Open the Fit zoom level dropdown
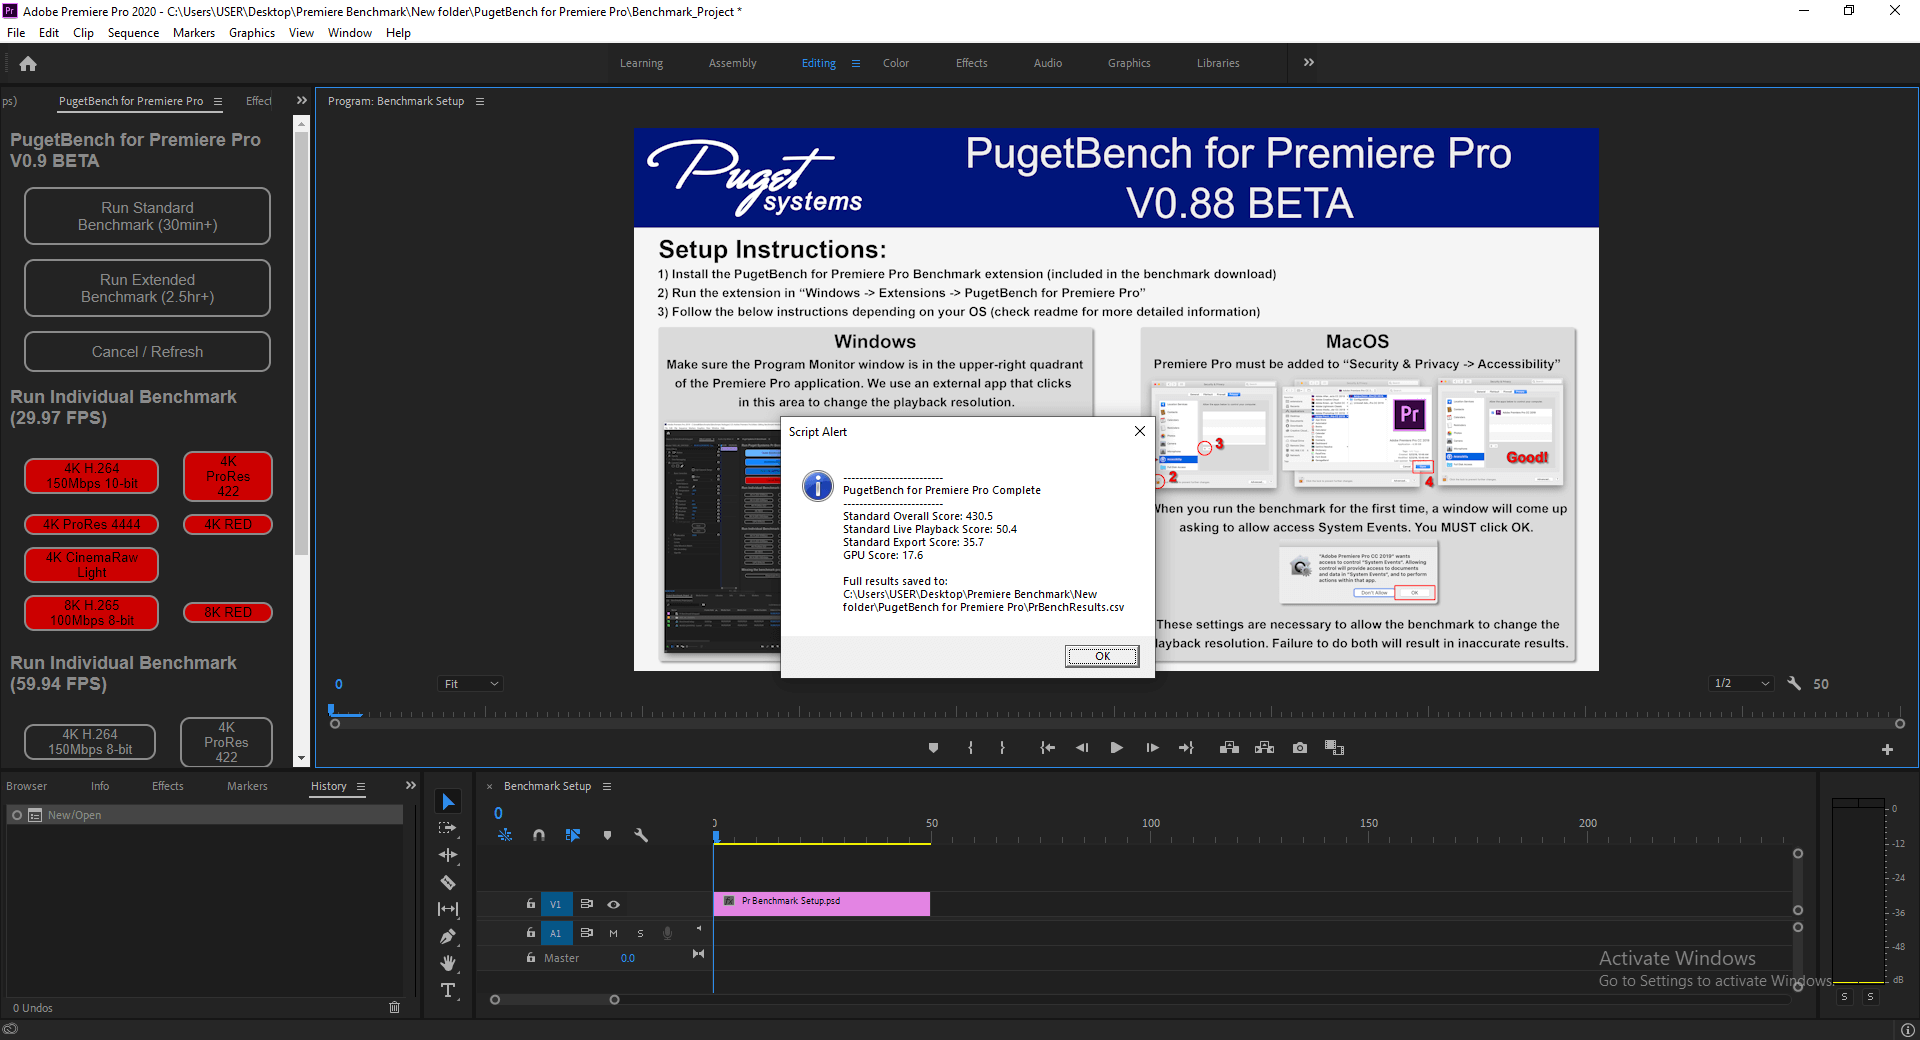 (x=470, y=684)
